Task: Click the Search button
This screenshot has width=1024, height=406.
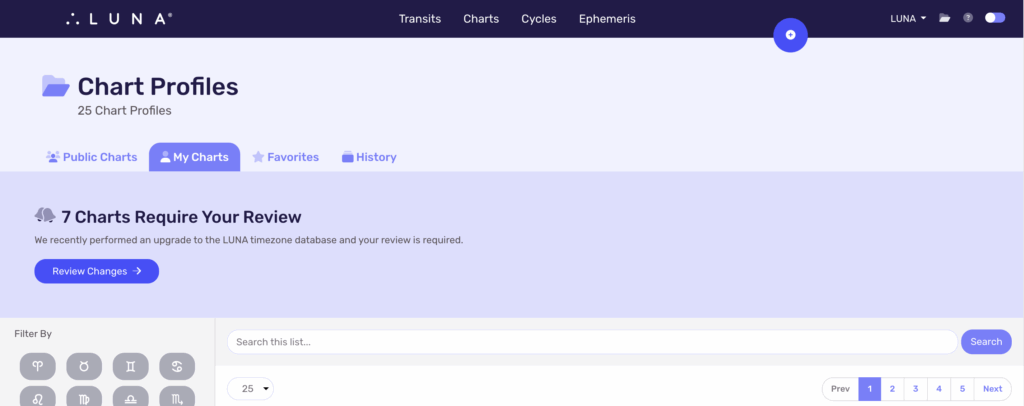Action: 985,342
